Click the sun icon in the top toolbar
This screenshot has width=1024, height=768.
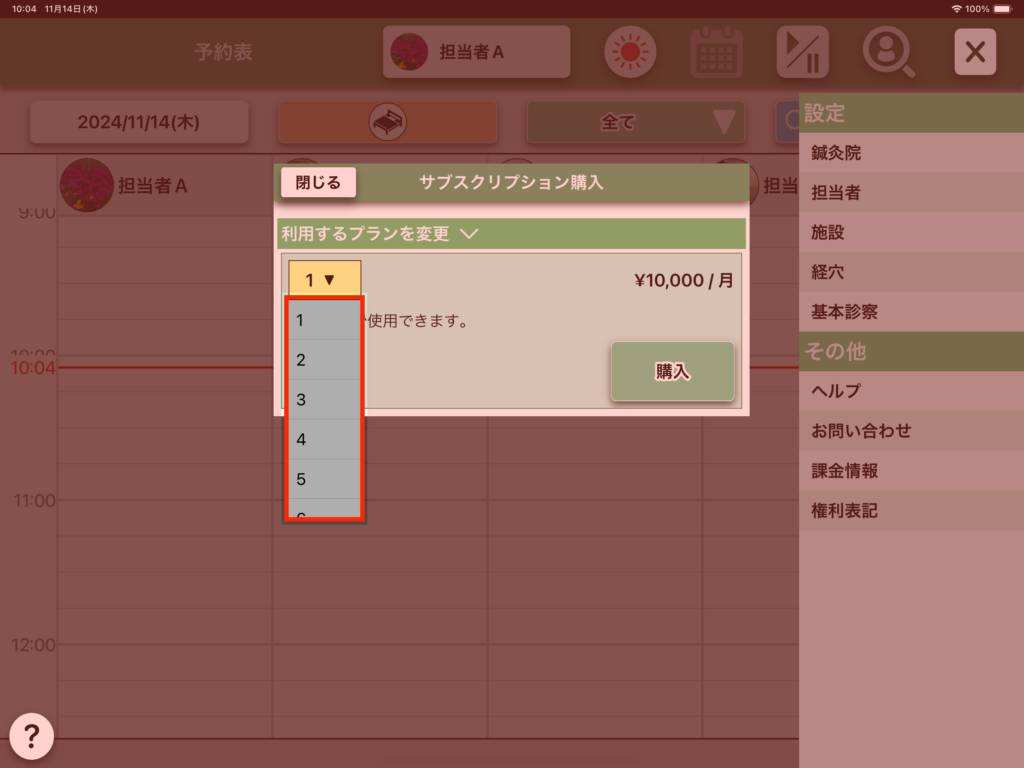coord(630,52)
